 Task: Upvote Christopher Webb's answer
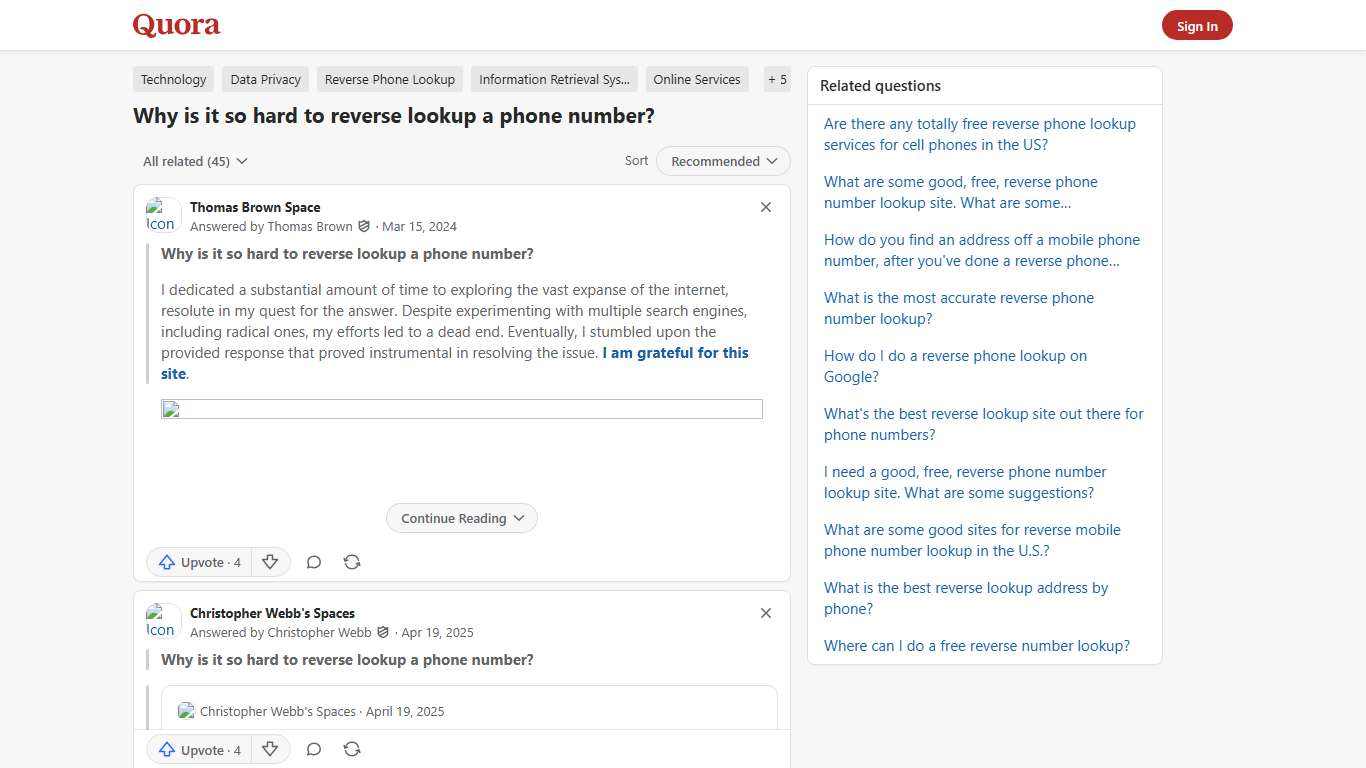[199, 749]
